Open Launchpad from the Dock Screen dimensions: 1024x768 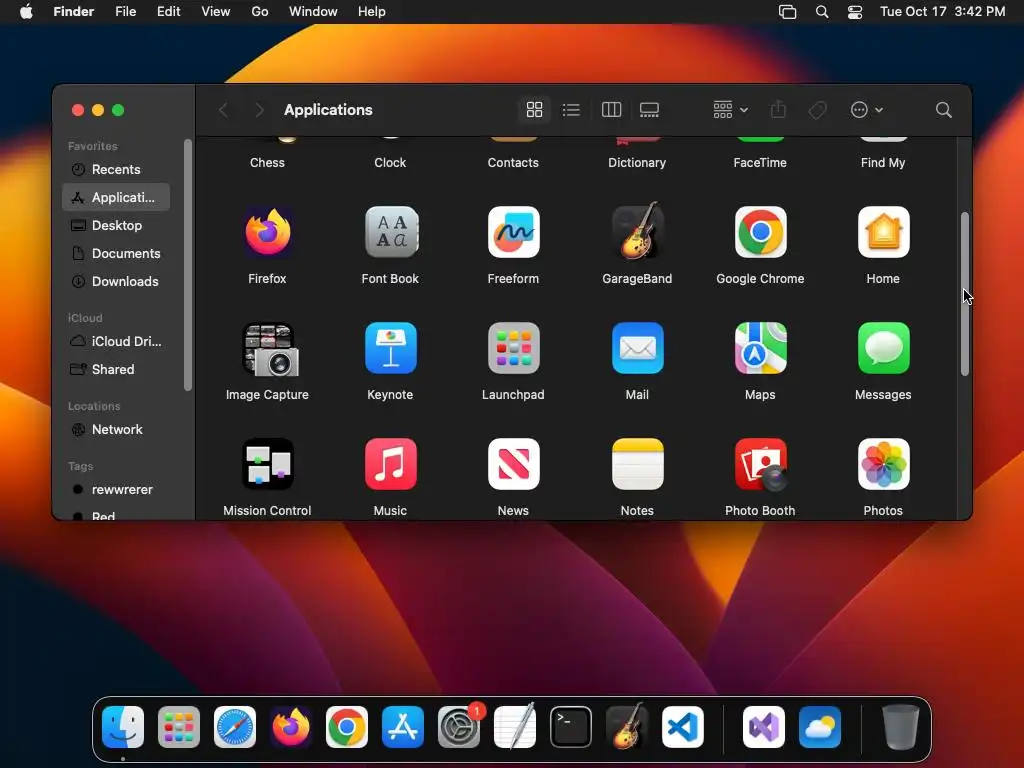click(x=179, y=727)
